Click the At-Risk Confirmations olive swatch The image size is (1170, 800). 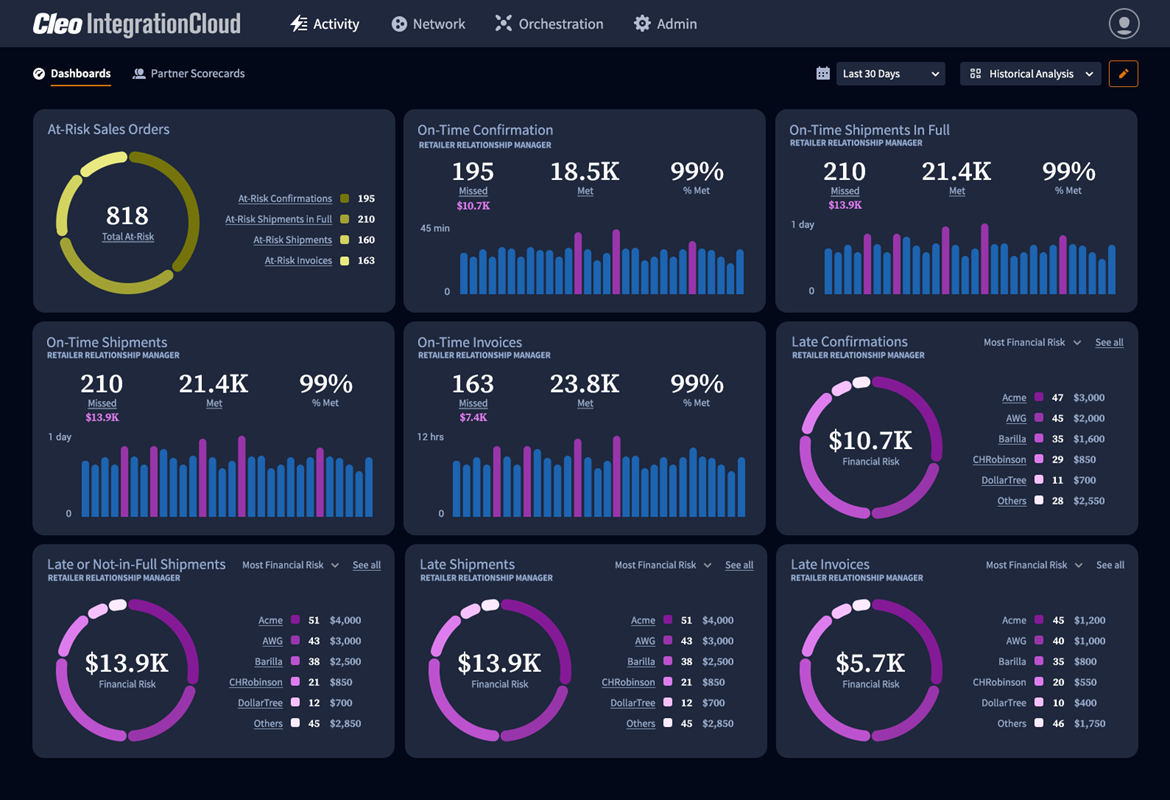pos(345,199)
